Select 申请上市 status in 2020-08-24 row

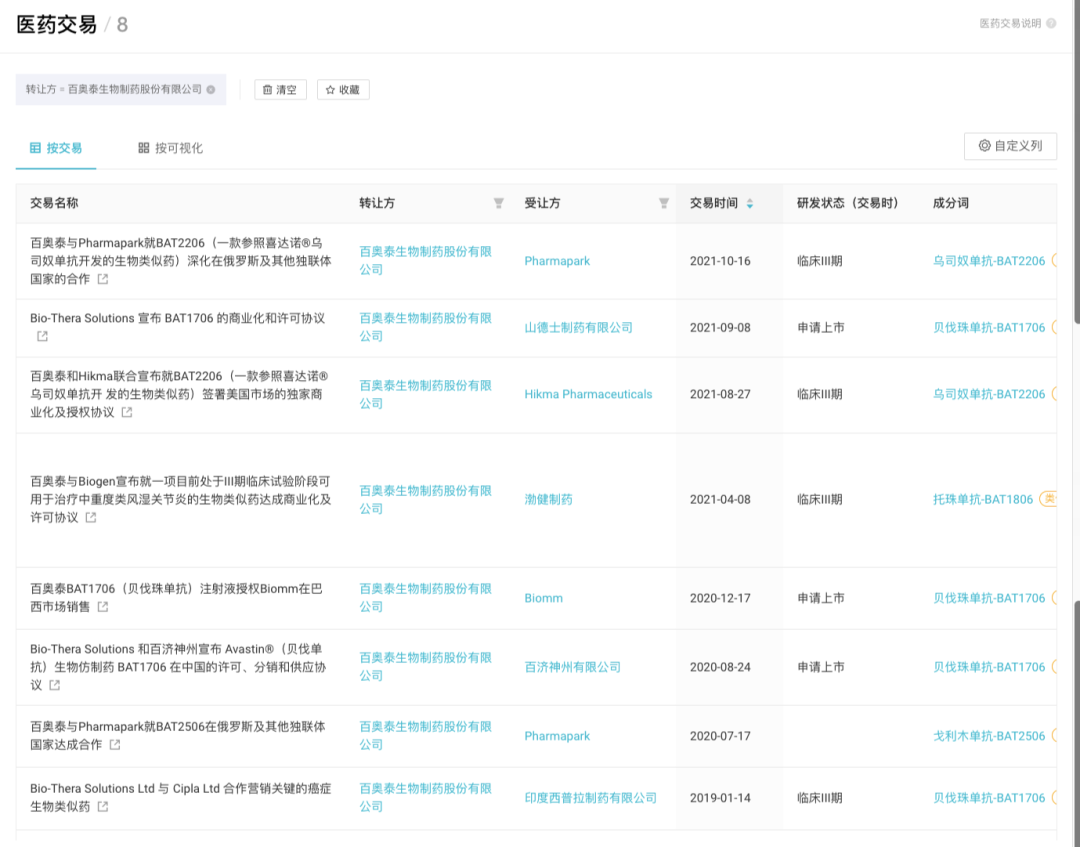click(x=820, y=667)
